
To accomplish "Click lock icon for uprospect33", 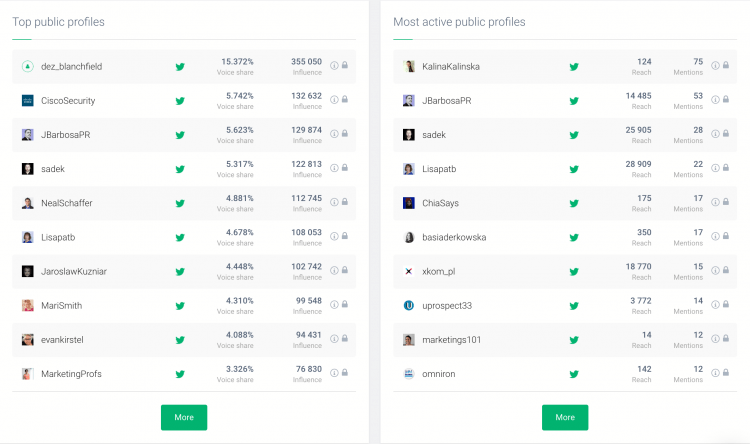I will pyautogui.click(x=725, y=305).
